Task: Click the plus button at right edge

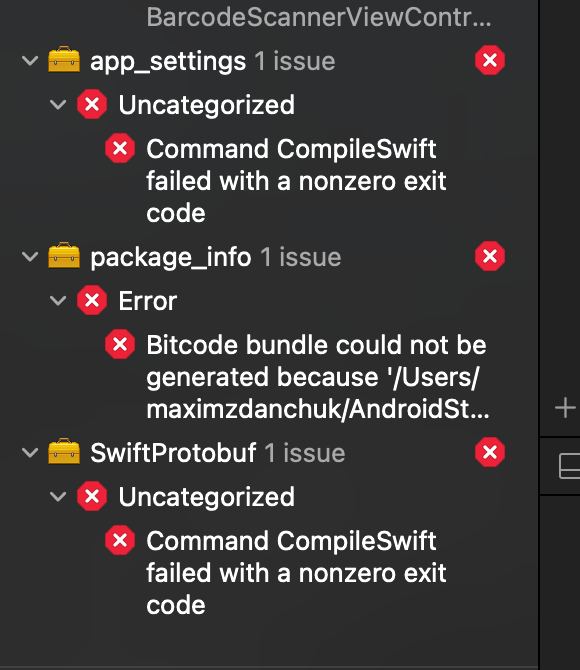Action: (565, 407)
